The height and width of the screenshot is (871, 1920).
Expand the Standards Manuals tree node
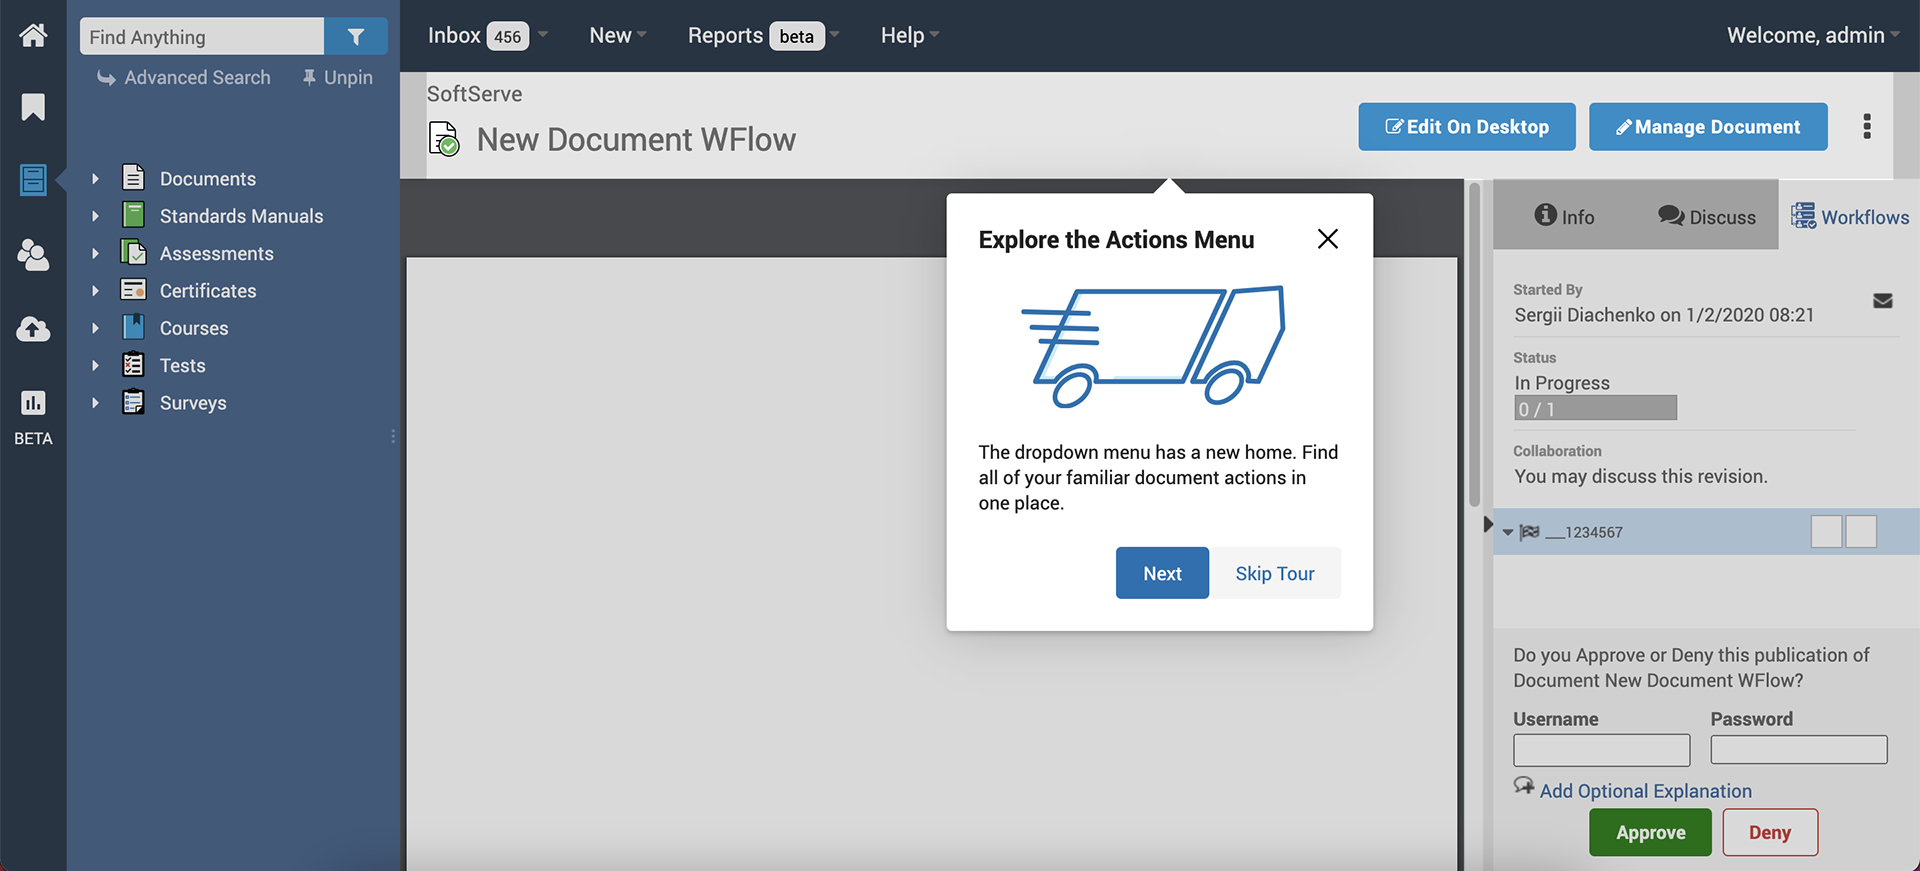[95, 216]
